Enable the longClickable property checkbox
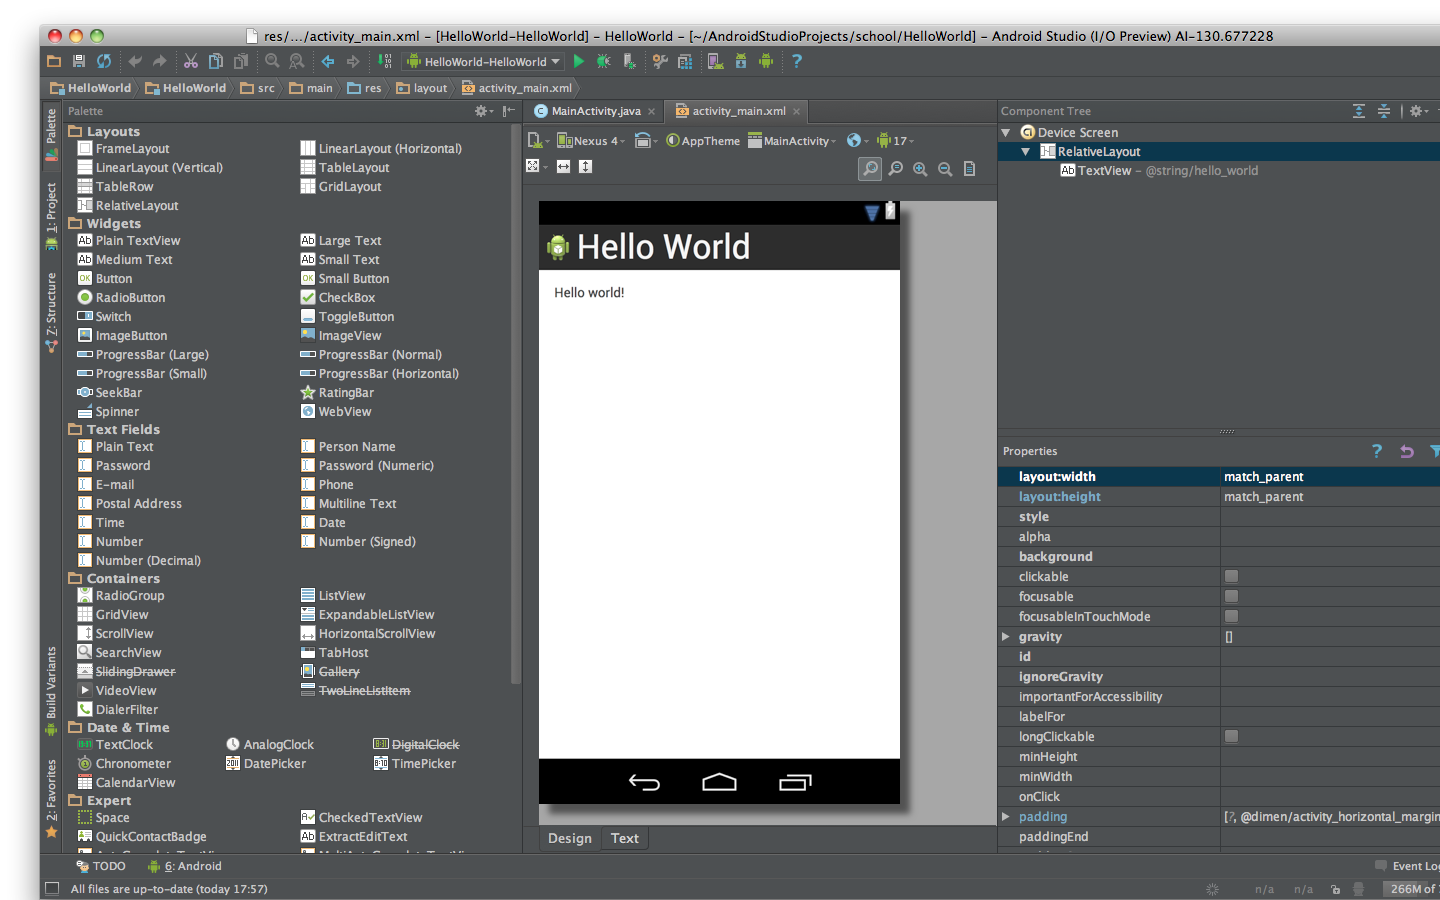 (x=1231, y=736)
